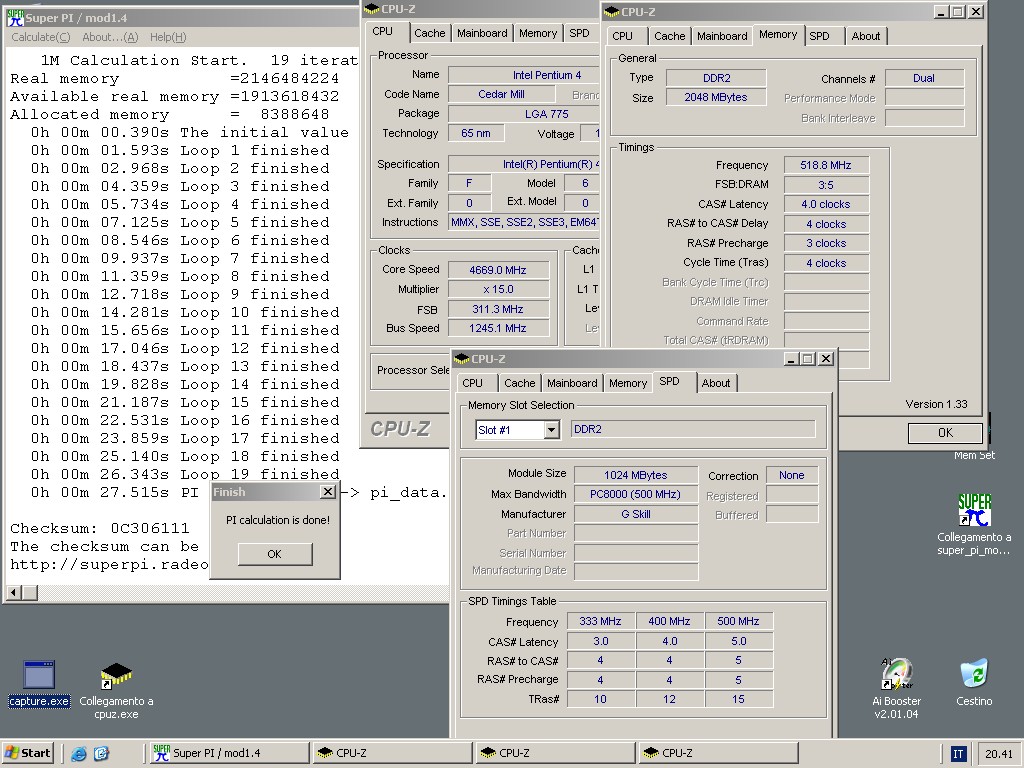Click the FSB:DRAM 3:5 field

tap(825, 185)
